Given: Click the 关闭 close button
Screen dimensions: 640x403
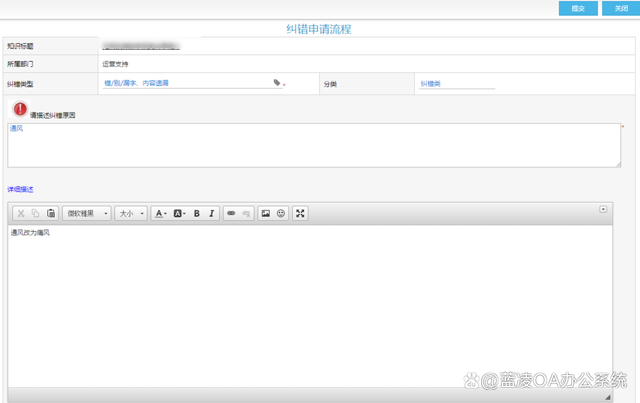Looking at the screenshot, I should coord(620,8).
